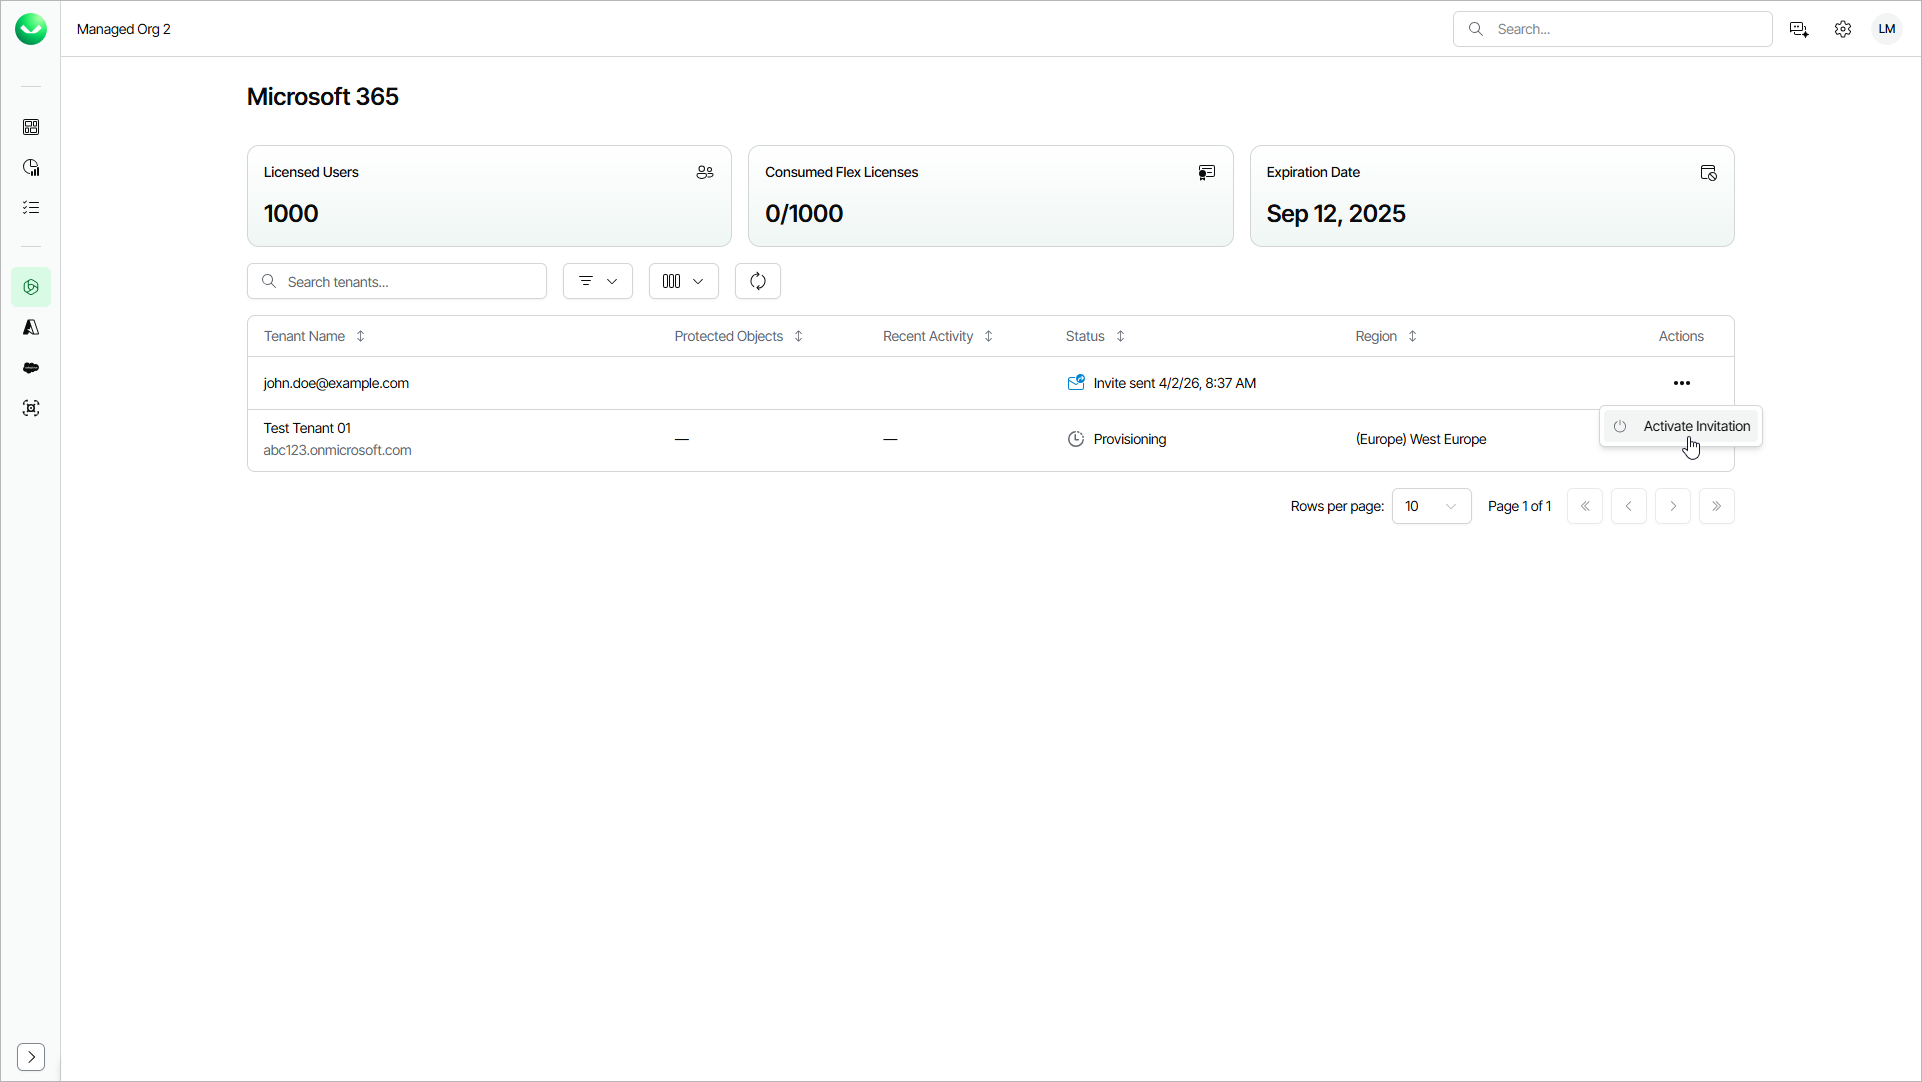Image resolution: width=1922 pixels, height=1082 pixels.
Task: Expand the sidebar with bottom chevron
Action: (x=31, y=1057)
